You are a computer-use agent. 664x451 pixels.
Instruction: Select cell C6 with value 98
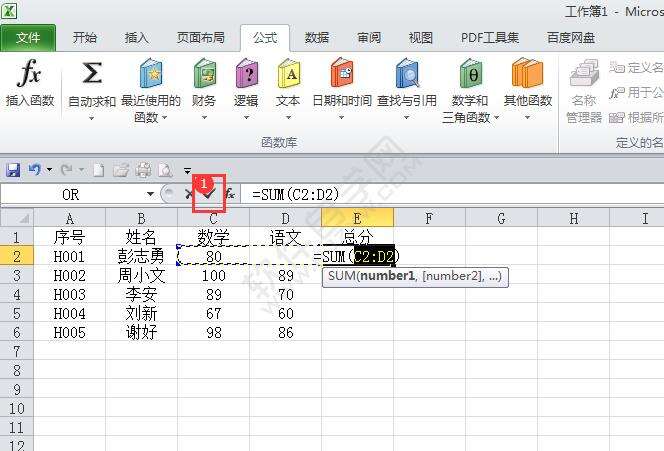[213, 332]
